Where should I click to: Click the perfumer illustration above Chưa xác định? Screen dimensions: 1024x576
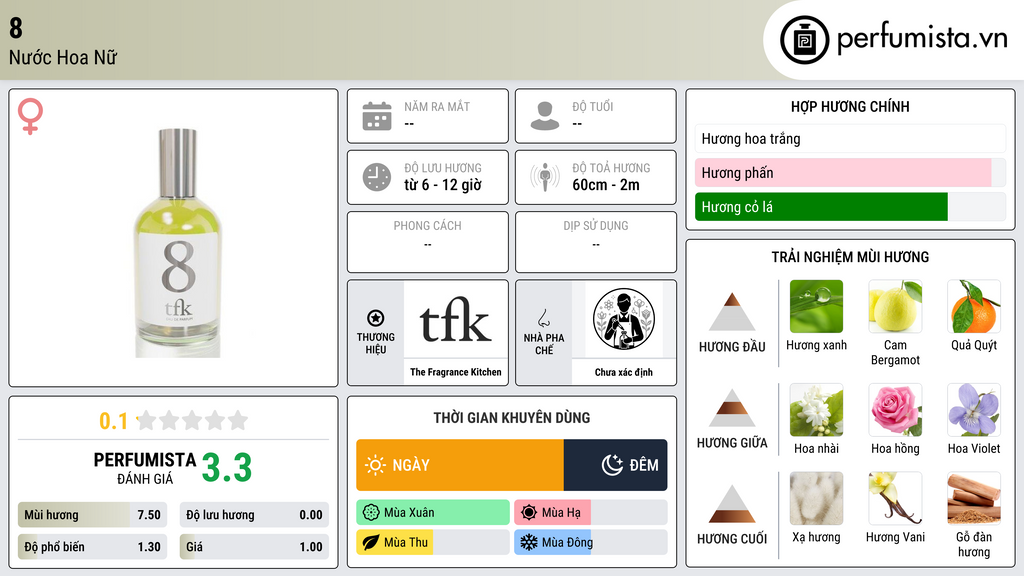[x=624, y=319]
